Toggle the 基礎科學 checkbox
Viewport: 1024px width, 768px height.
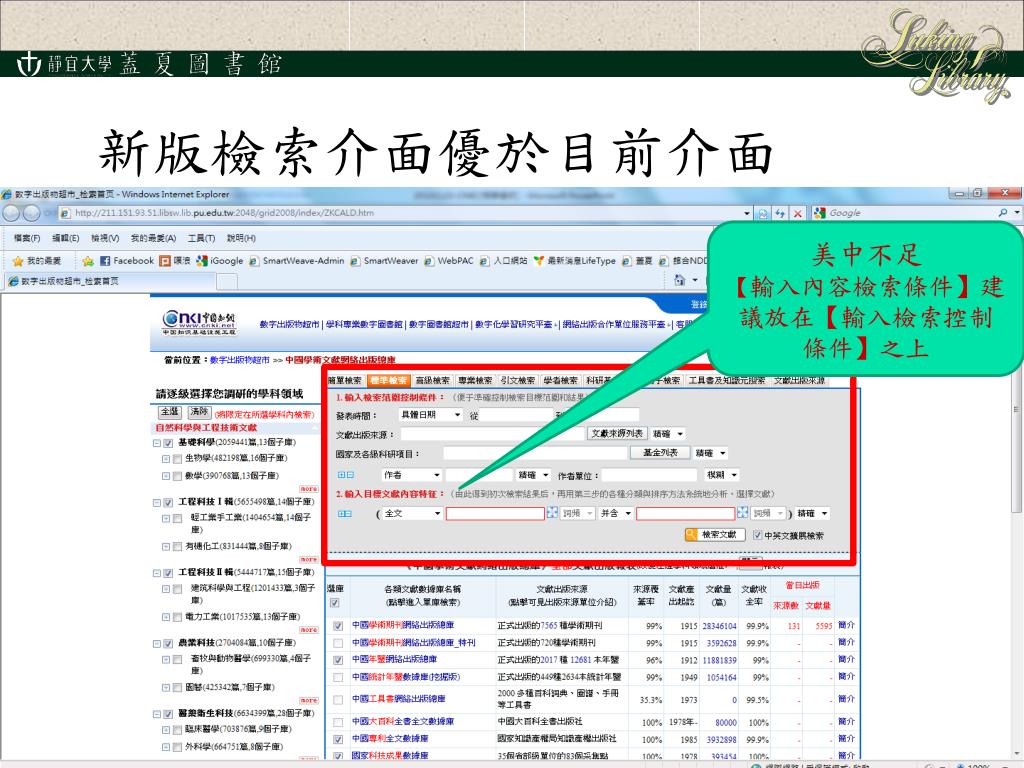168,443
